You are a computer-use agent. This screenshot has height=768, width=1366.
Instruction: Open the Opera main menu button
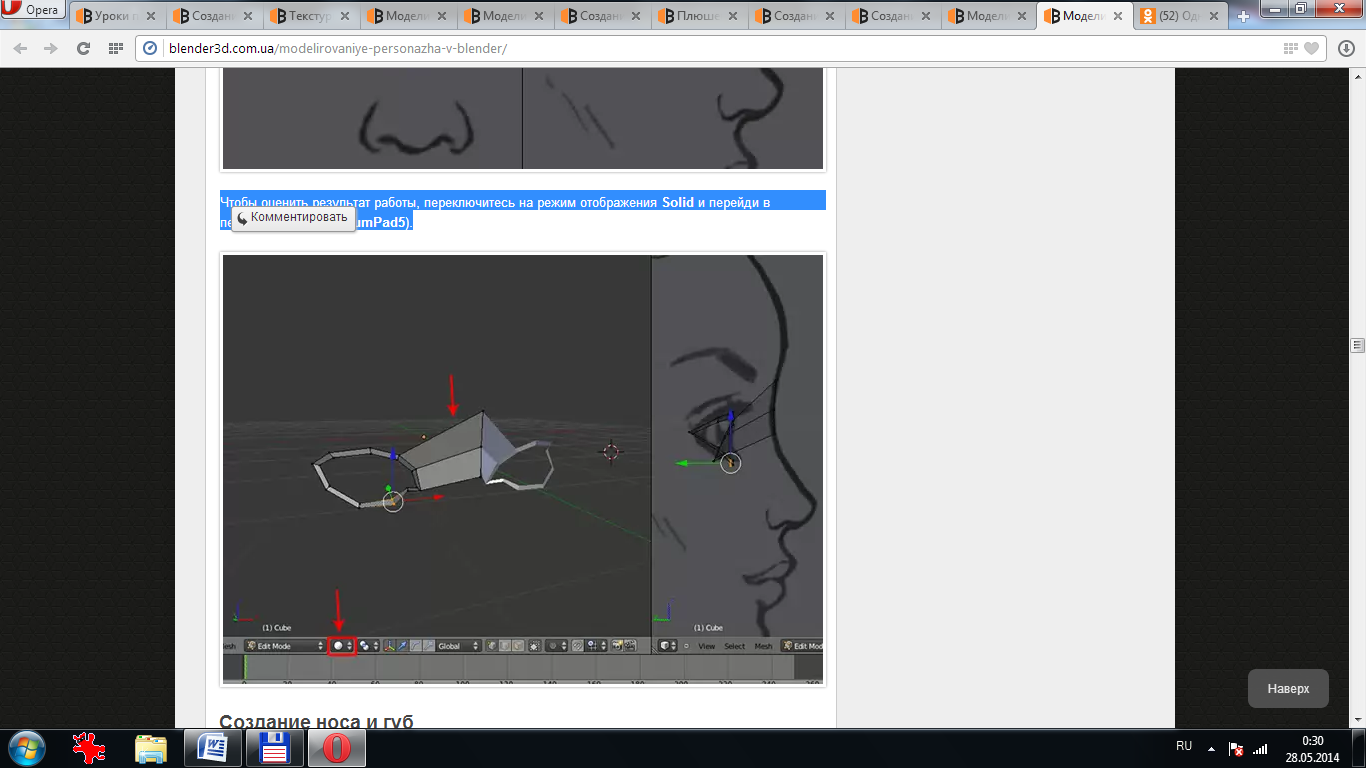pyautogui.click(x=32, y=11)
